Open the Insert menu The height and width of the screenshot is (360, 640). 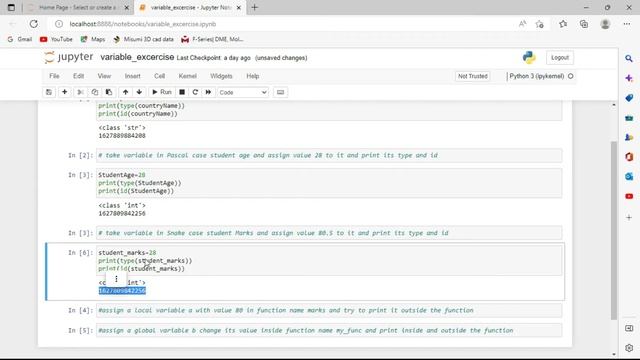[x=132, y=76]
